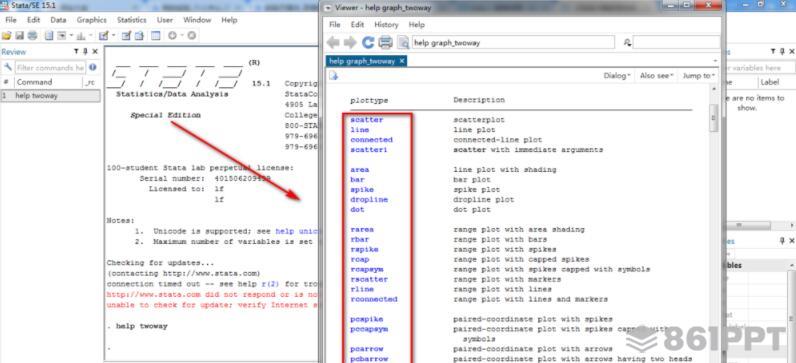This screenshot has width=796, height=363.
Task: Open the connected plottype link
Action: coord(371,140)
